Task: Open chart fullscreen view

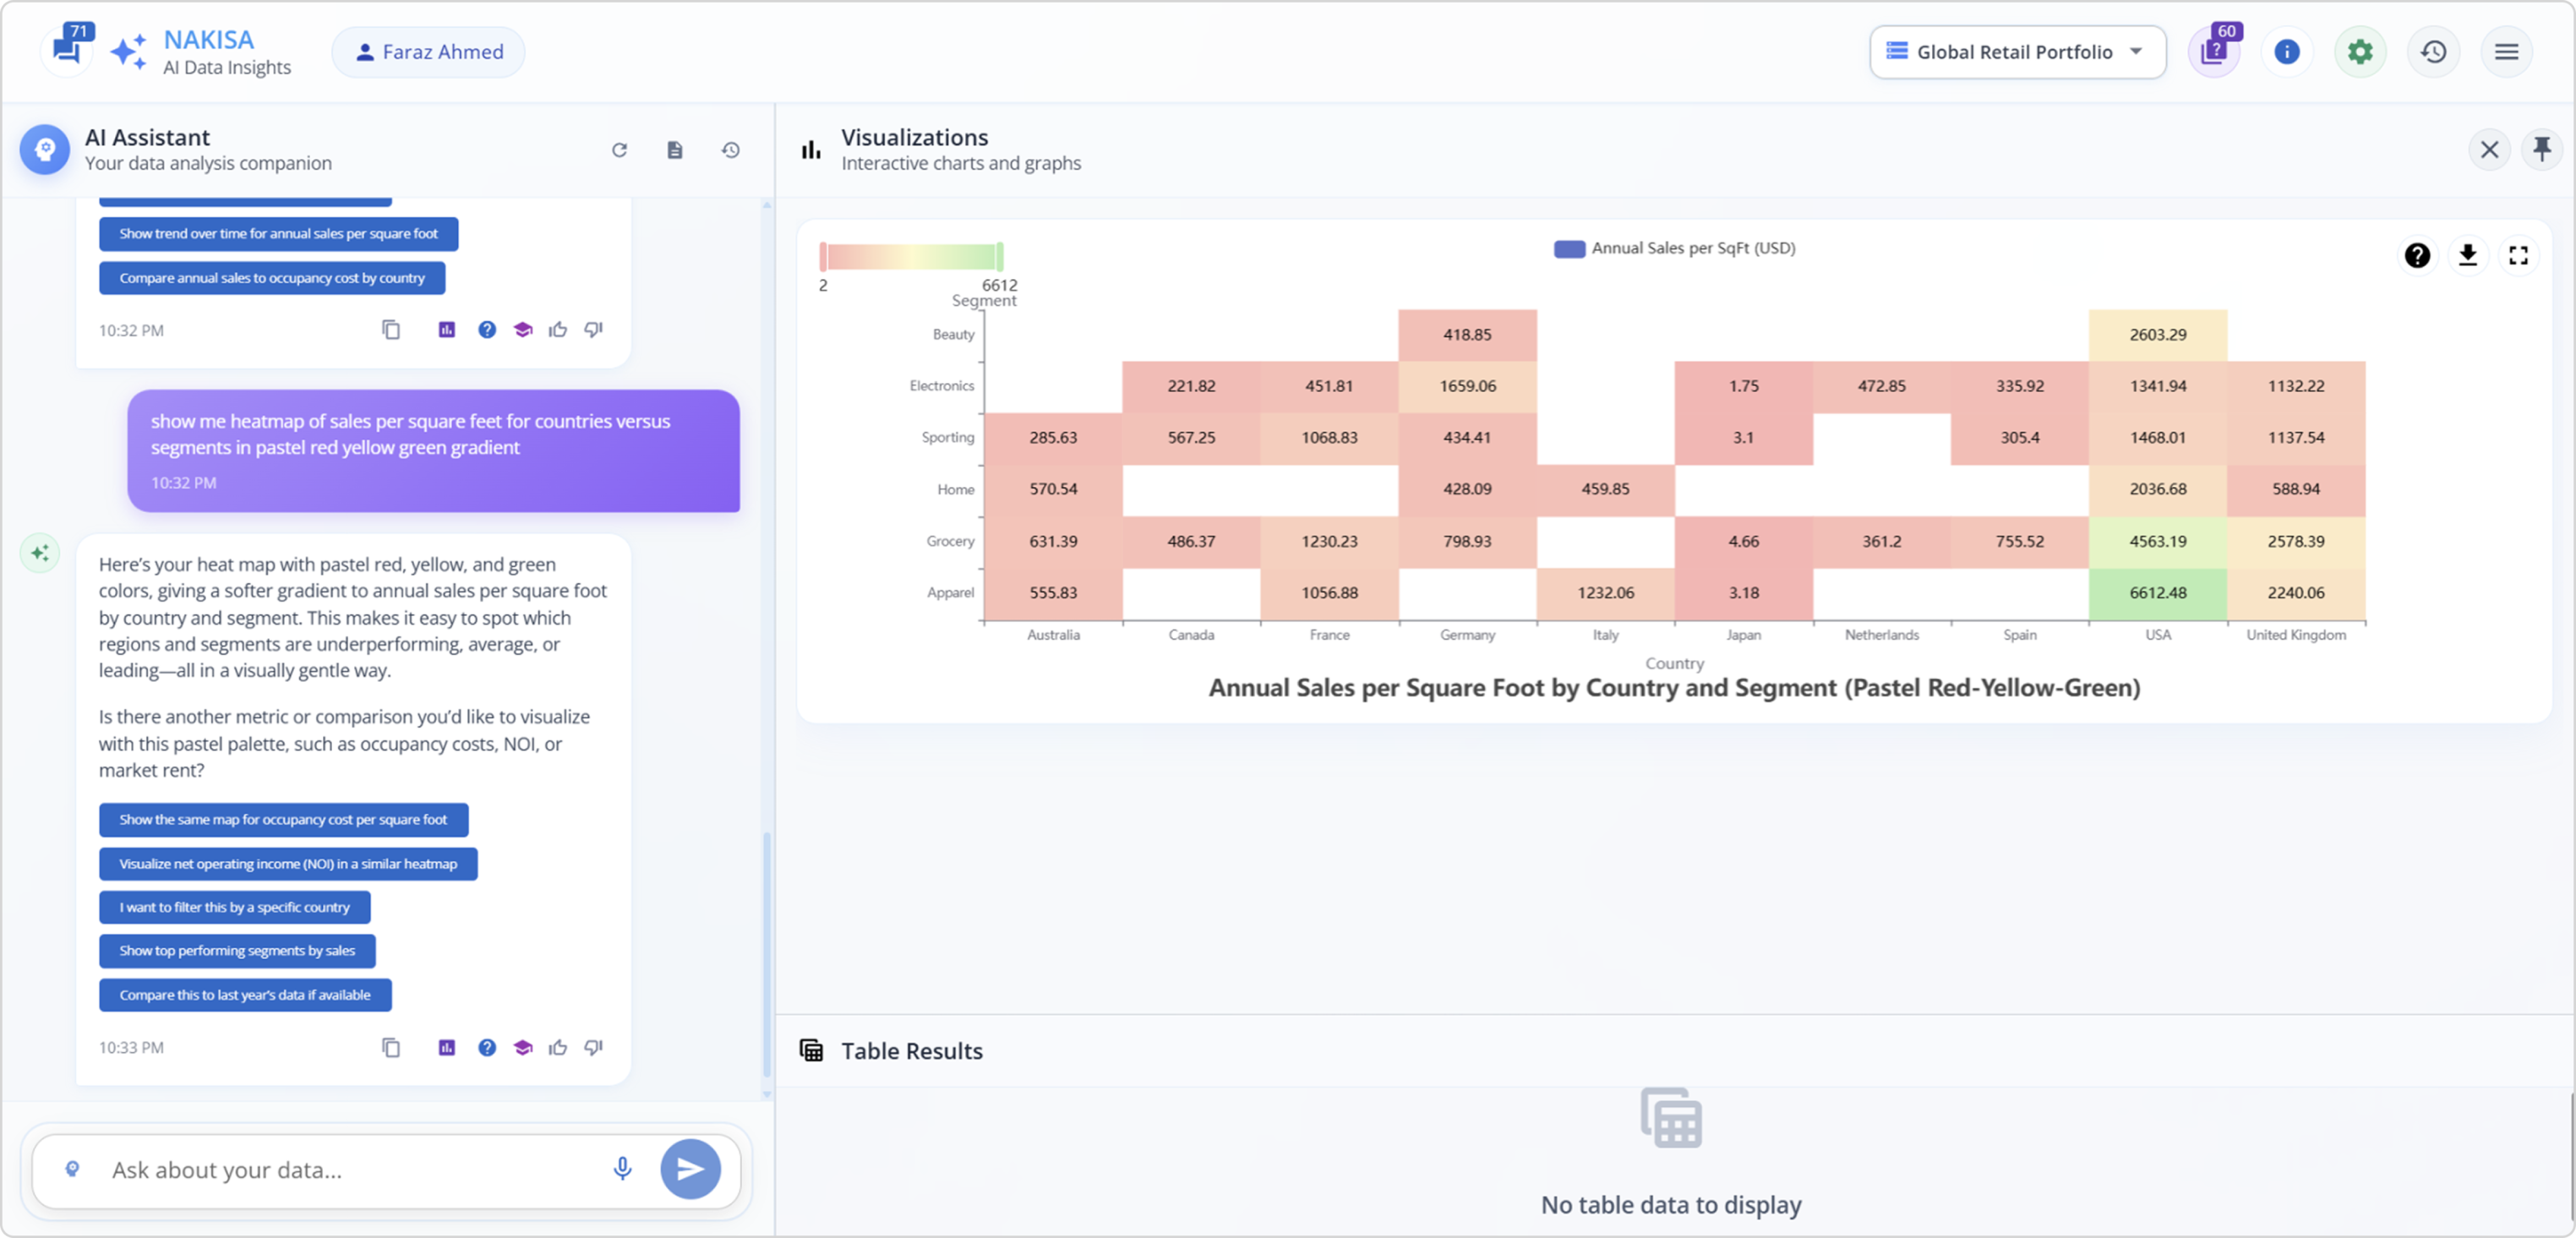Action: [2518, 256]
